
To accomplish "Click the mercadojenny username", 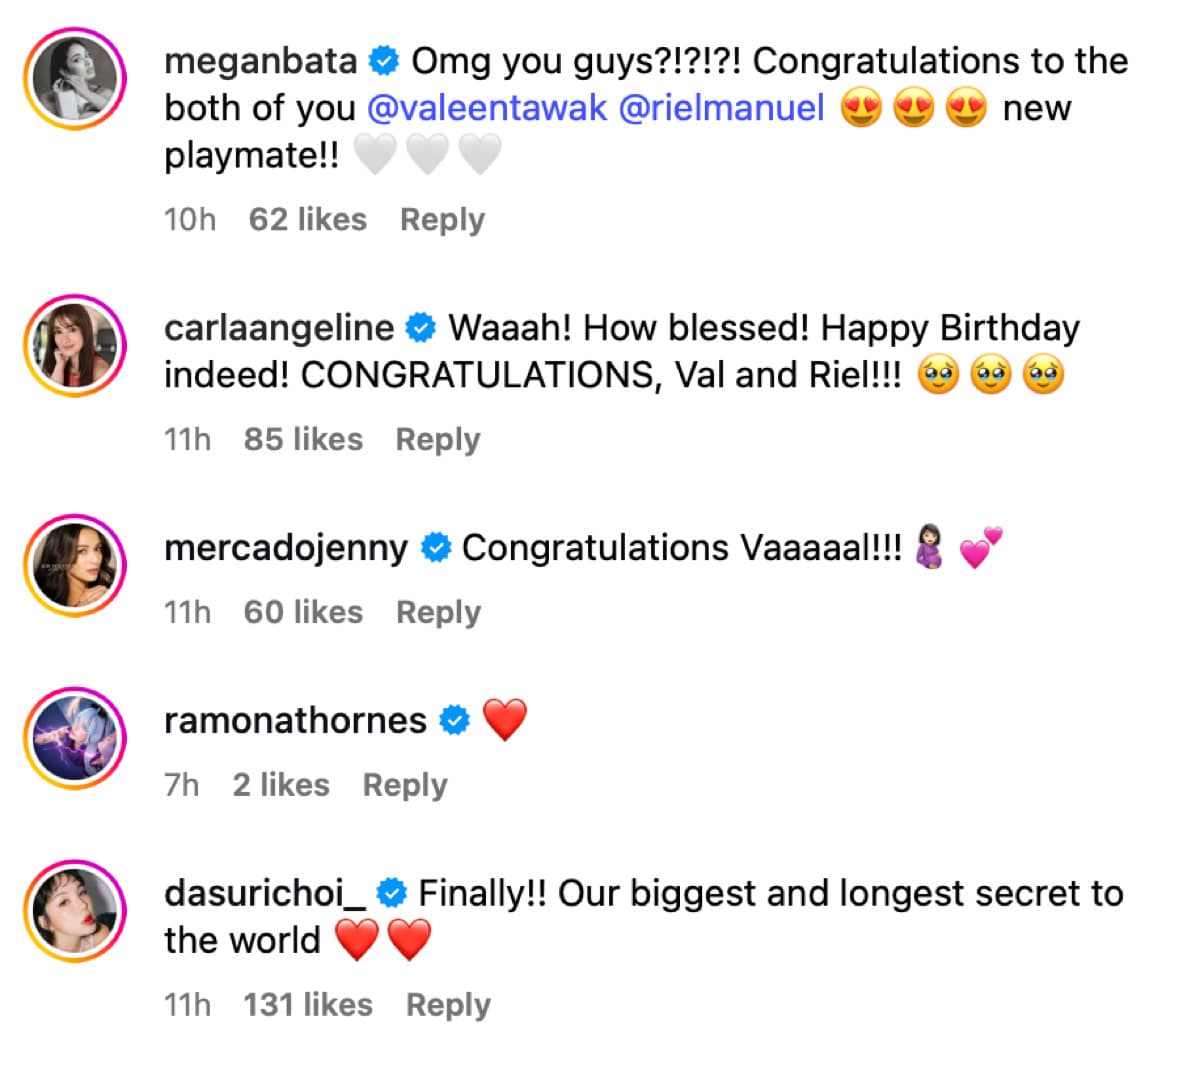I will click(x=286, y=548).
